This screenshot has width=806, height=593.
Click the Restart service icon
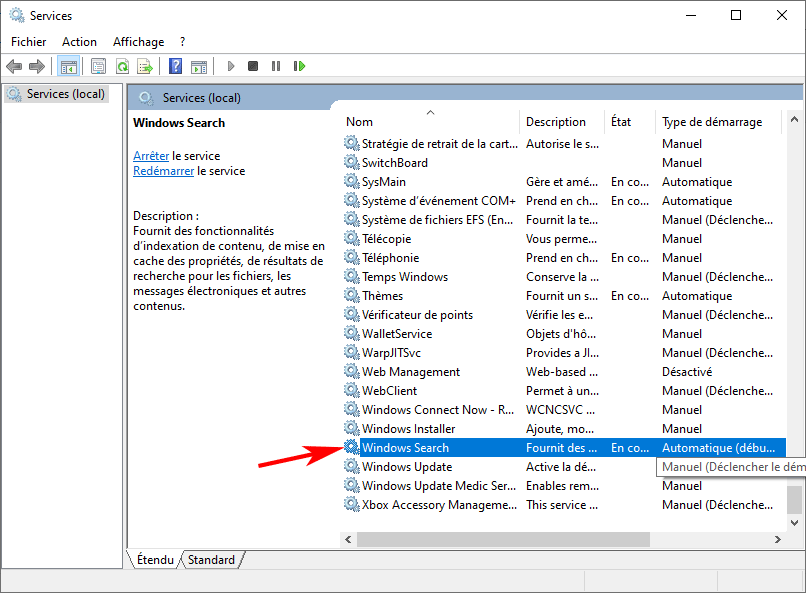coord(299,66)
